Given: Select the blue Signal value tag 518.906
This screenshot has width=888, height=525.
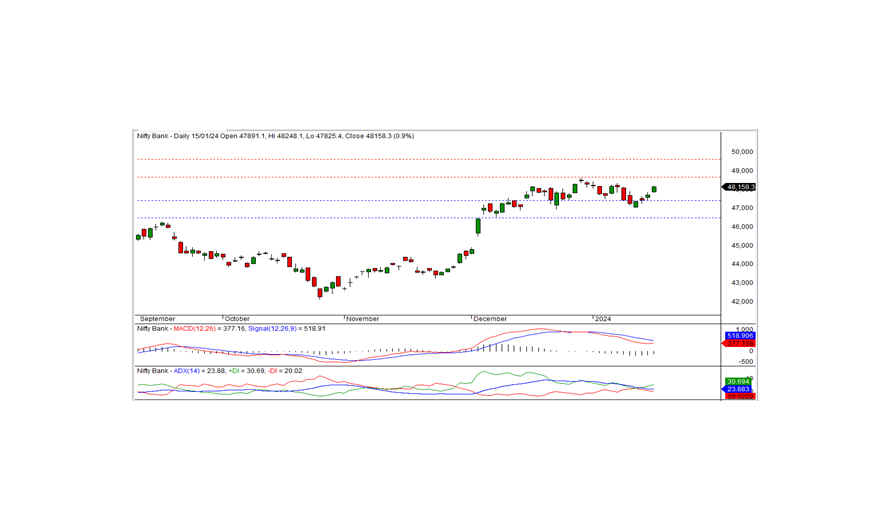Looking at the screenshot, I should tap(740, 336).
